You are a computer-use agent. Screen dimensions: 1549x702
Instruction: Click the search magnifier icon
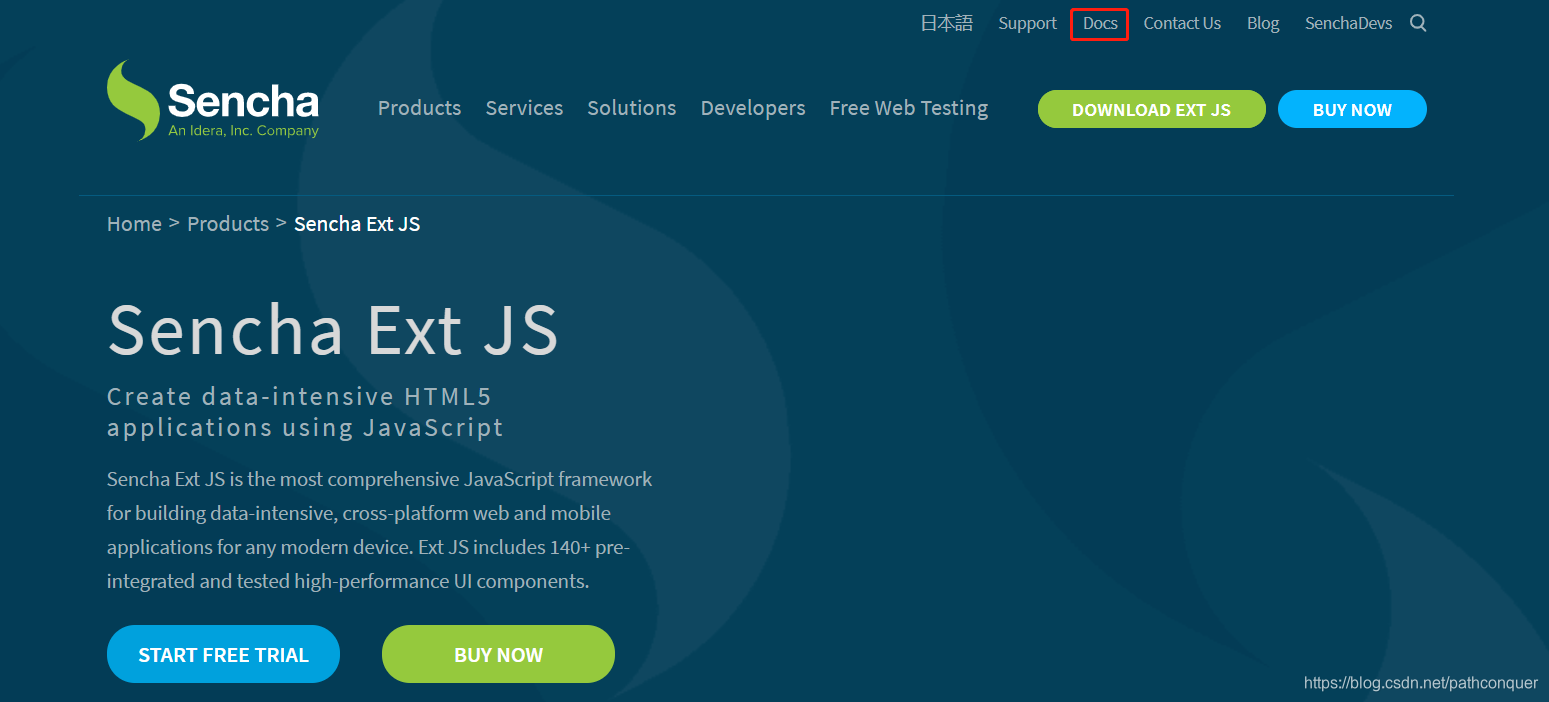pyautogui.click(x=1418, y=23)
